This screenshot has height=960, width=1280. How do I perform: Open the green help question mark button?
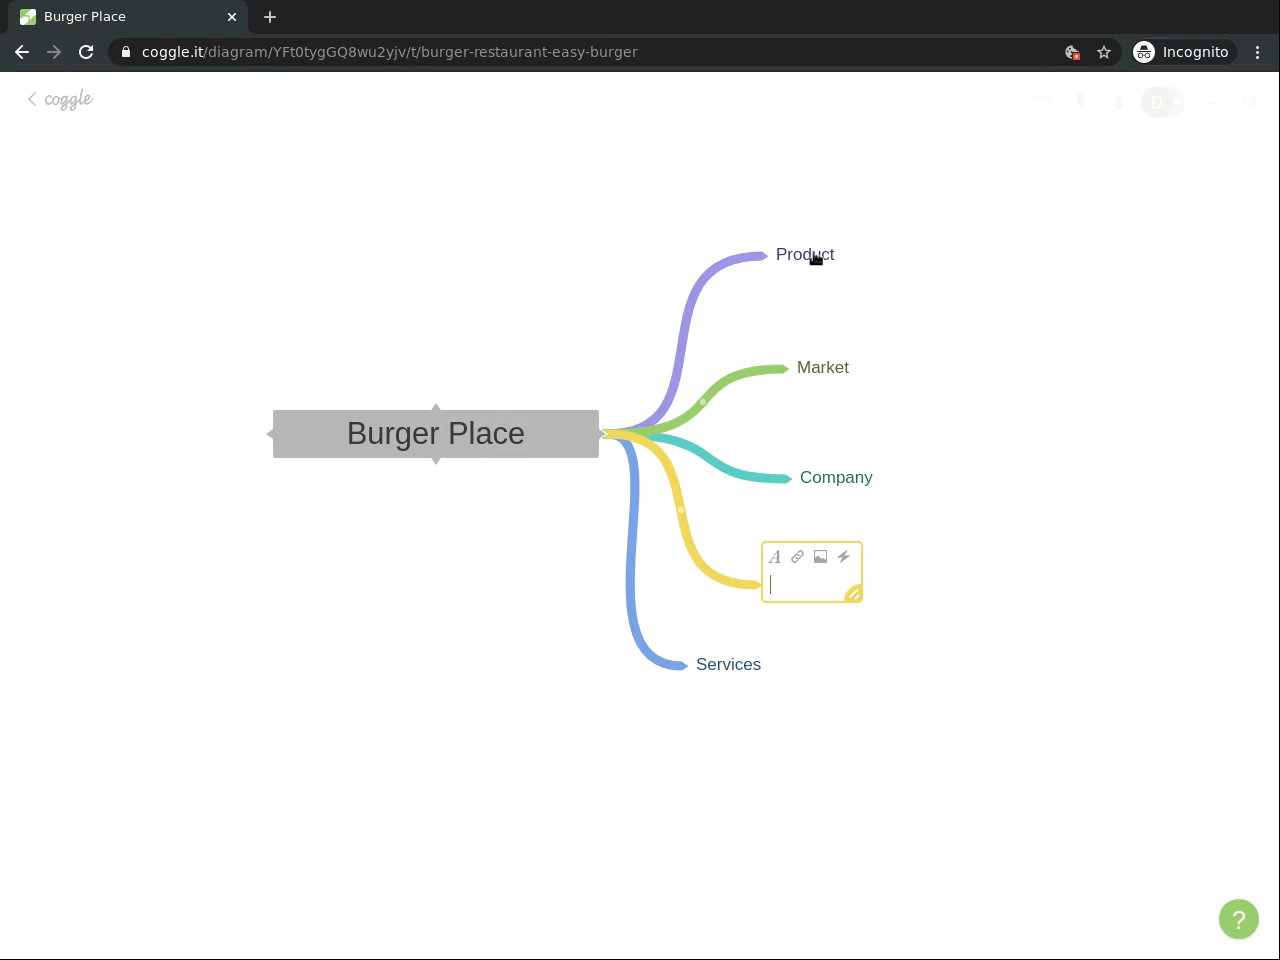pos(1238,919)
